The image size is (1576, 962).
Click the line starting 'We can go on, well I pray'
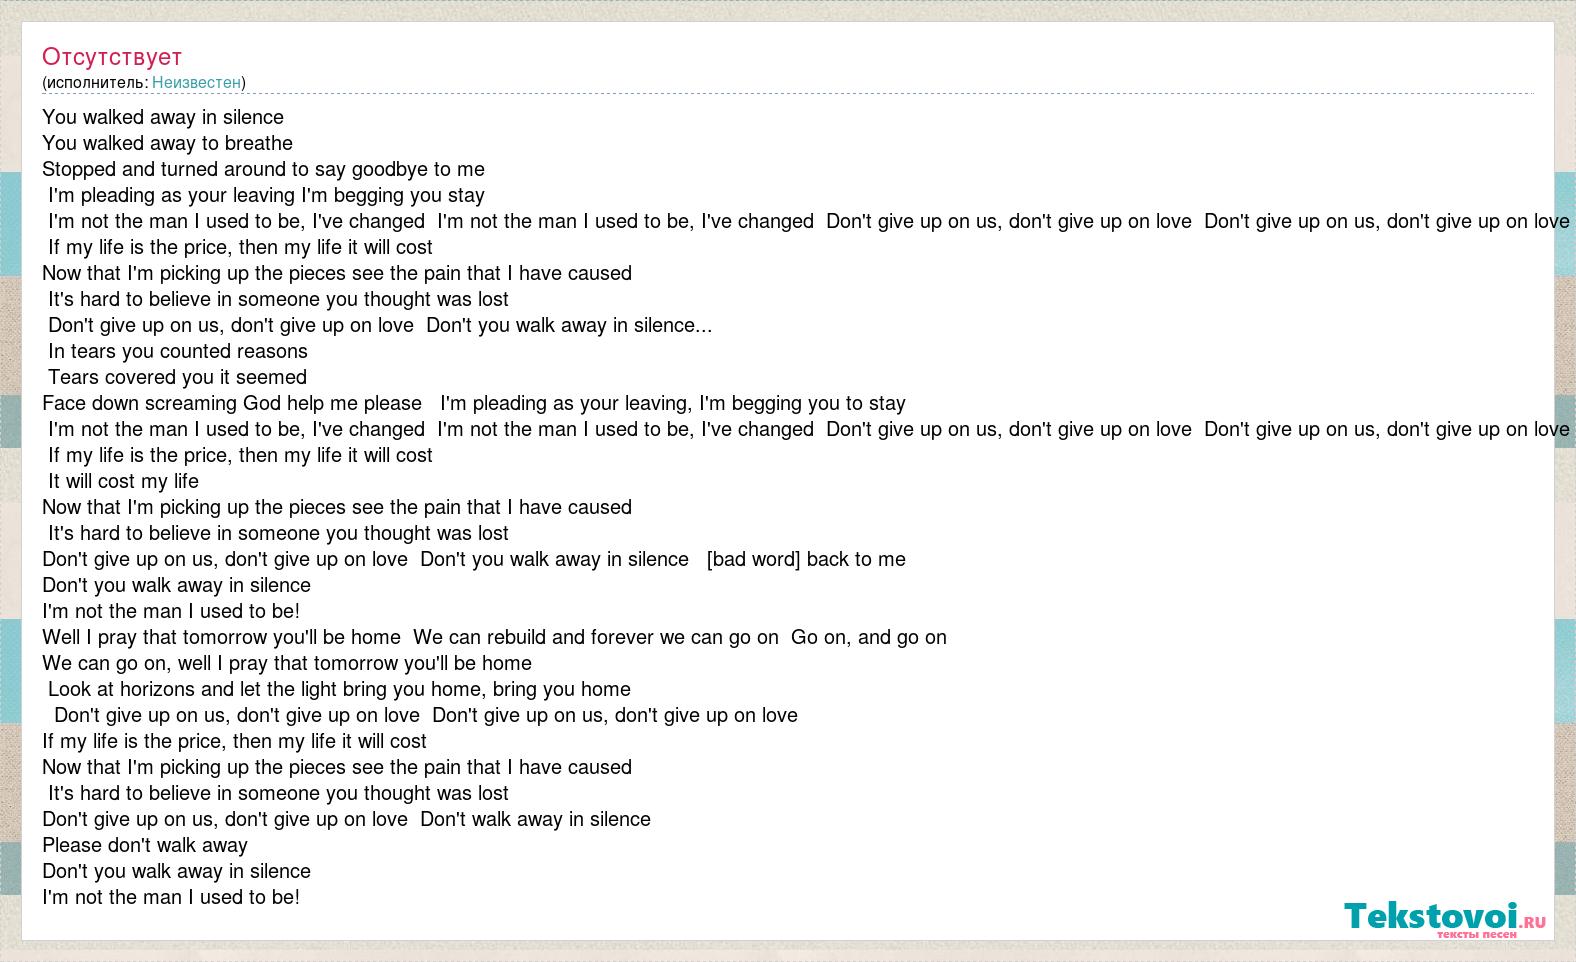287,663
